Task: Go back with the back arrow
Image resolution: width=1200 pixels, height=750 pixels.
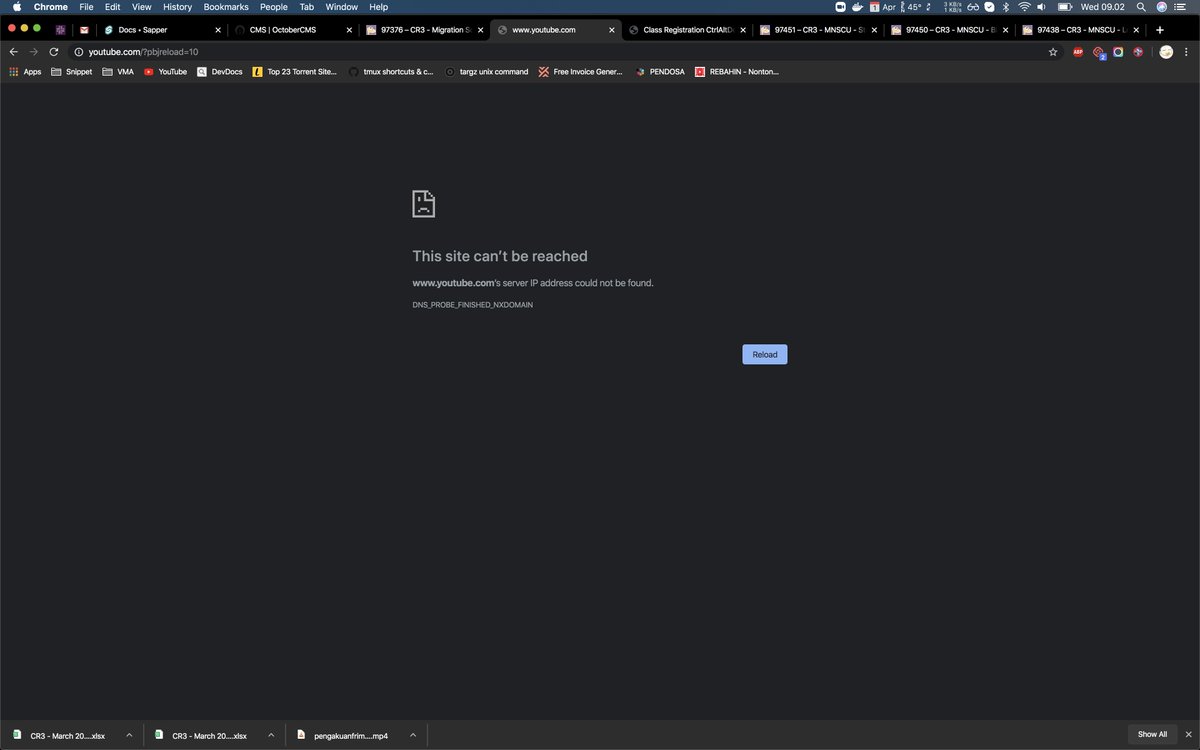Action: pos(14,51)
